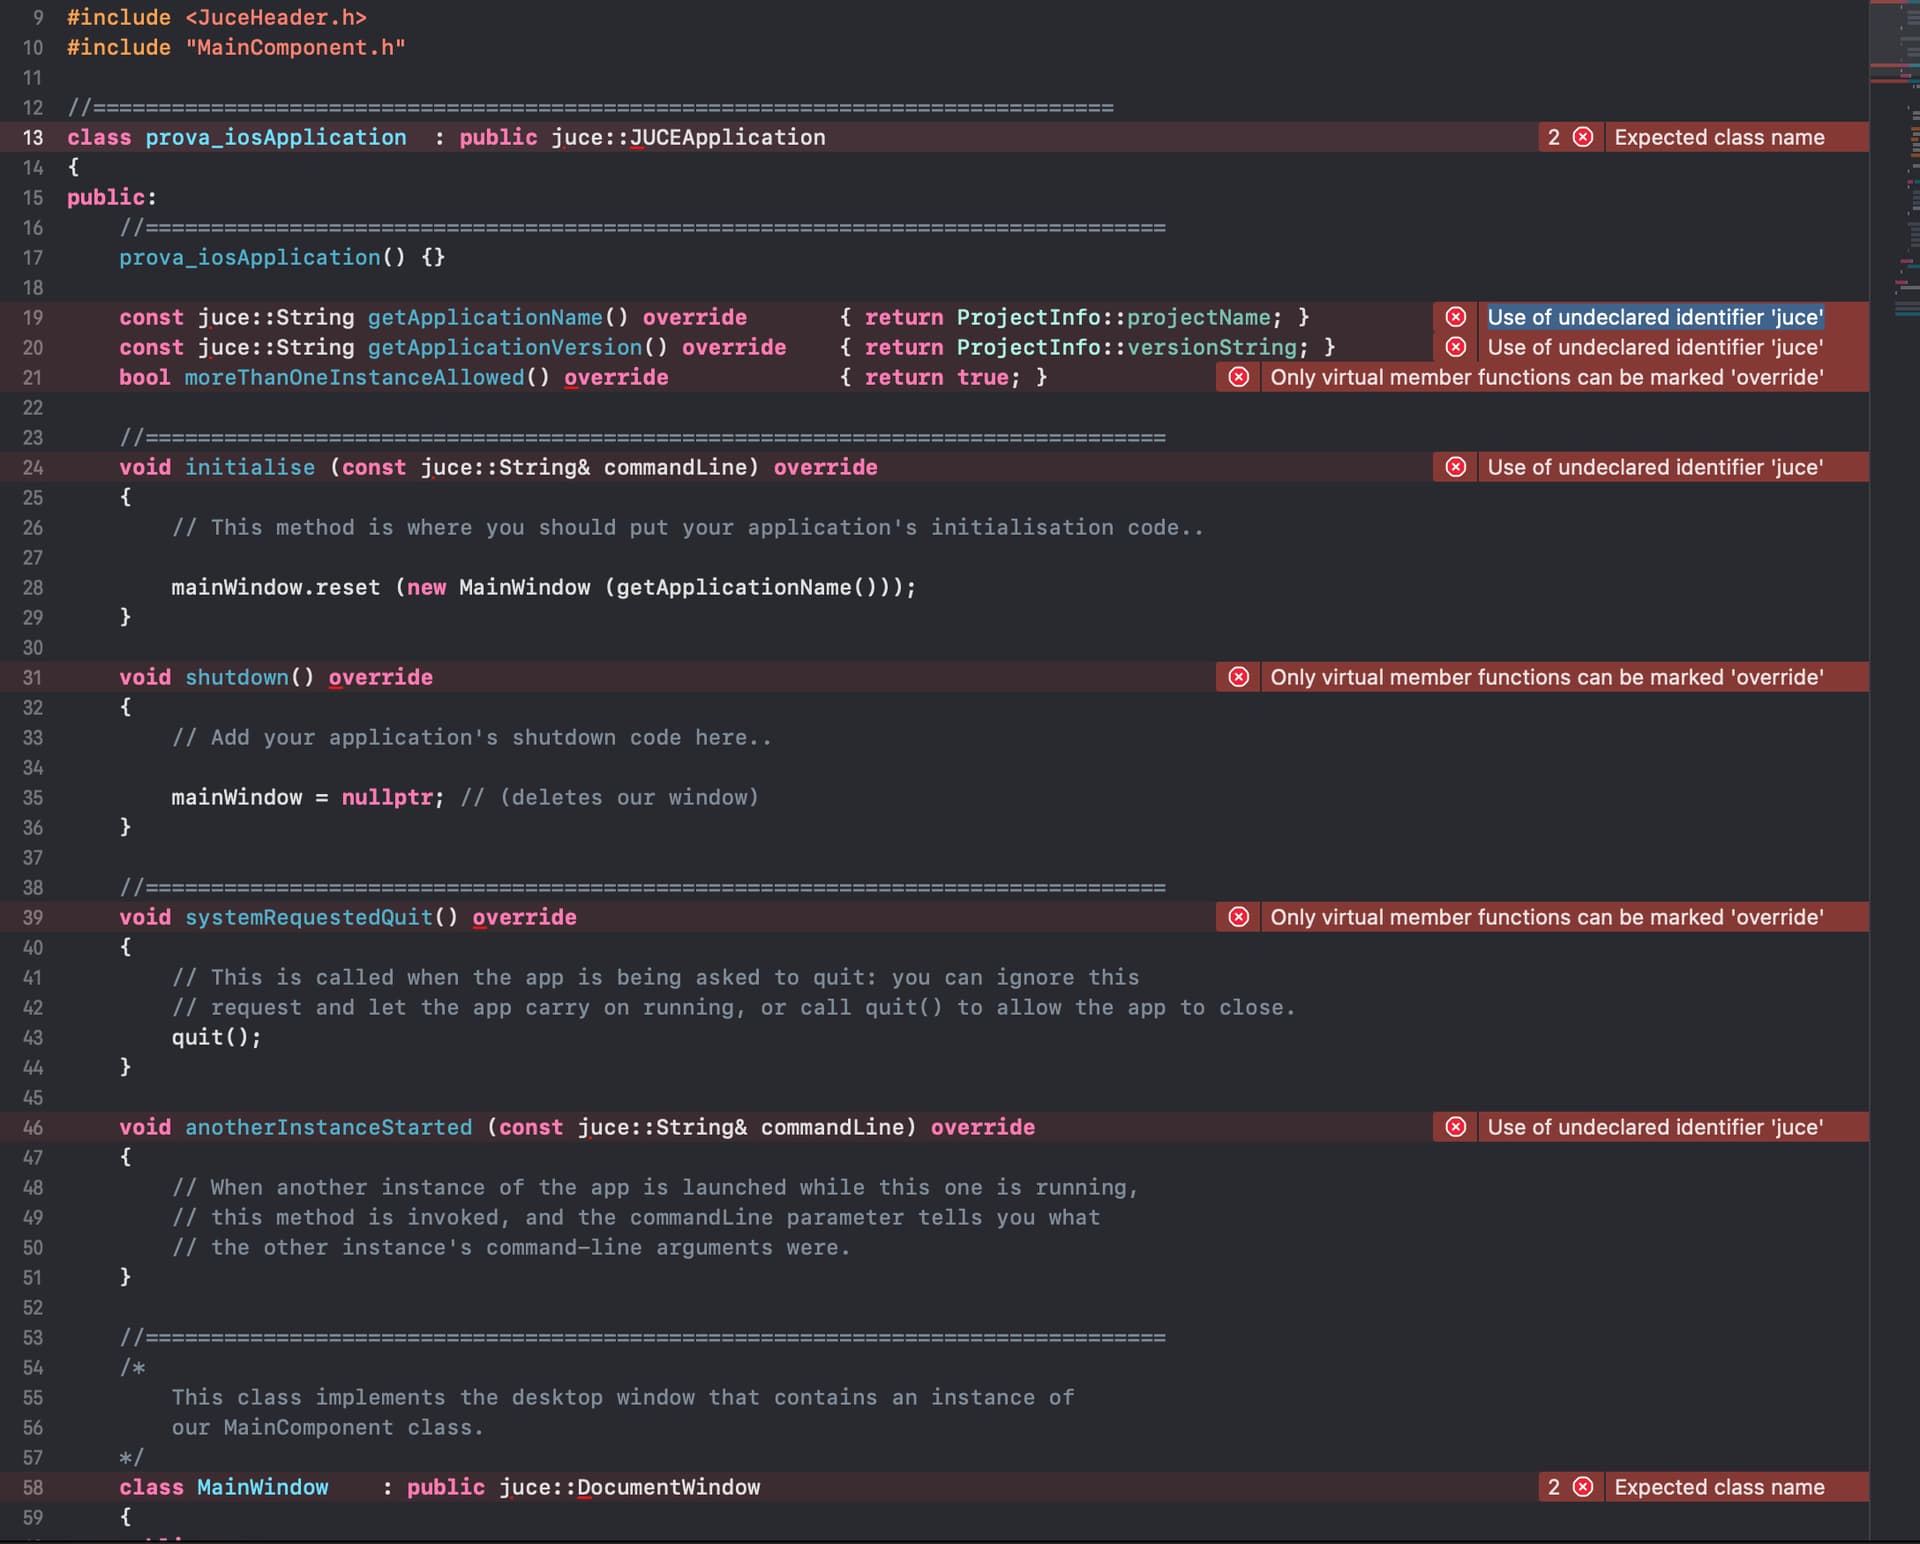1920x1544 pixels.
Task: Click error icon on line 20 banner
Action: tap(1456, 347)
